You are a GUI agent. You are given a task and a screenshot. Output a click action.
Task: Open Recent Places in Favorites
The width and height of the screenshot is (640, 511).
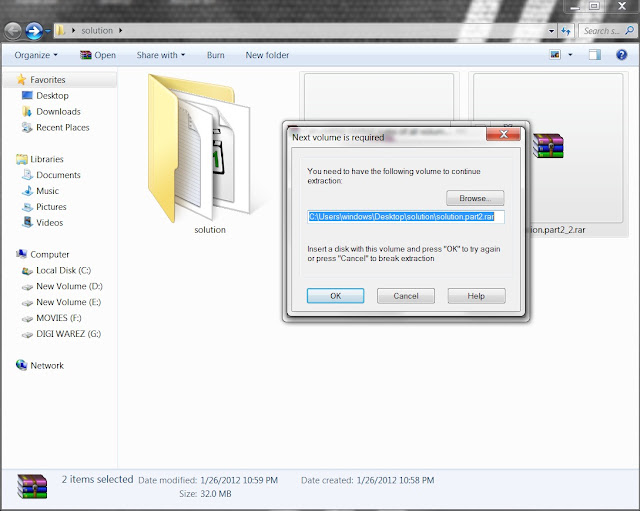point(62,127)
